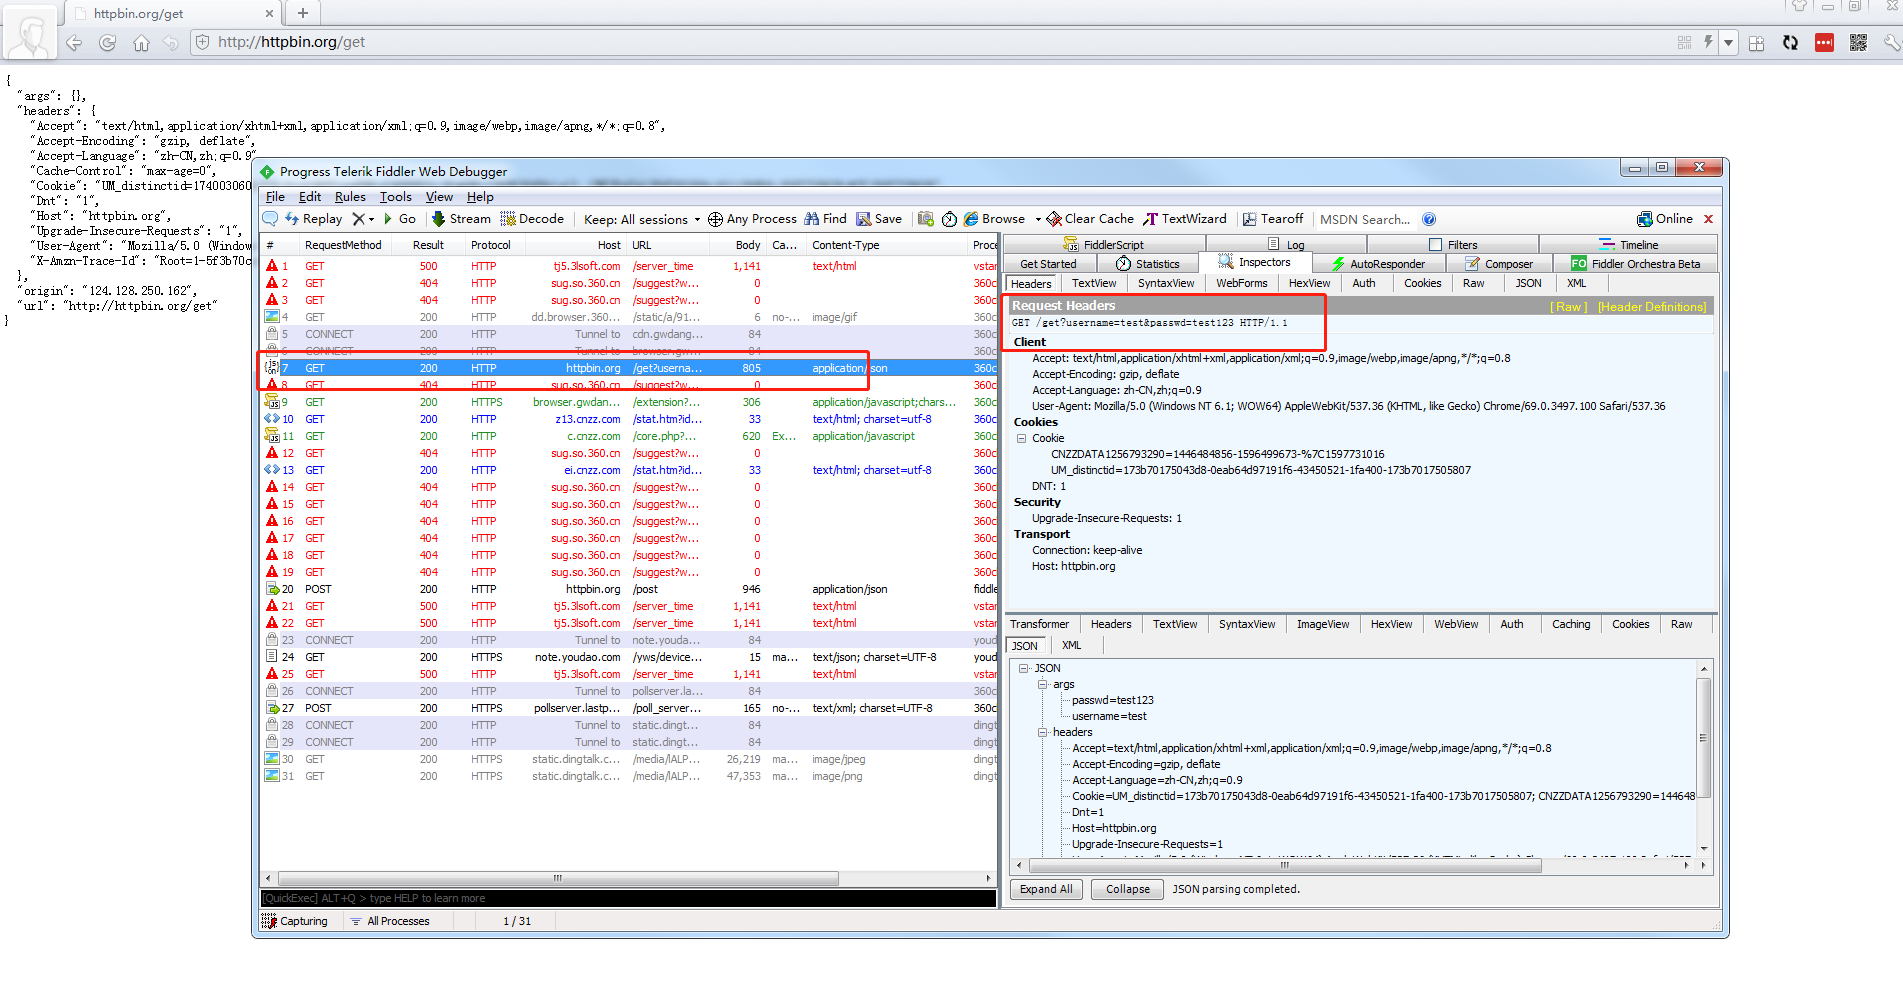Switch to the Timeline tab

pyautogui.click(x=1628, y=244)
